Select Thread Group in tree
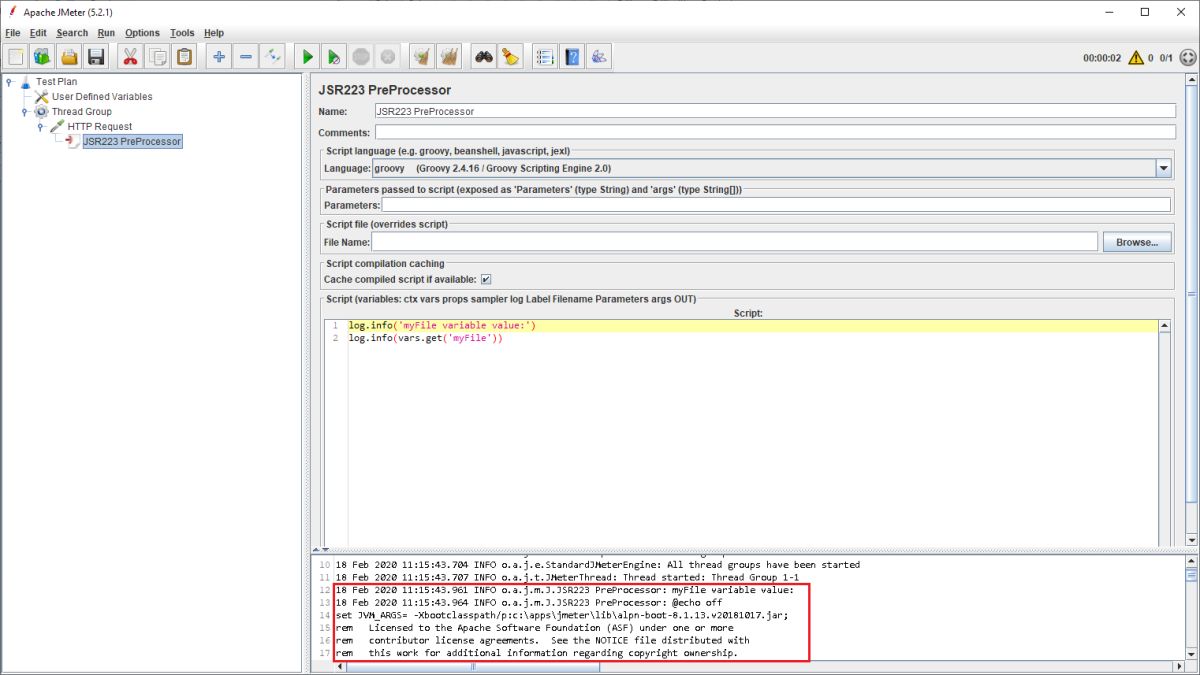Screen dimensions: 1200x675 coord(82,112)
